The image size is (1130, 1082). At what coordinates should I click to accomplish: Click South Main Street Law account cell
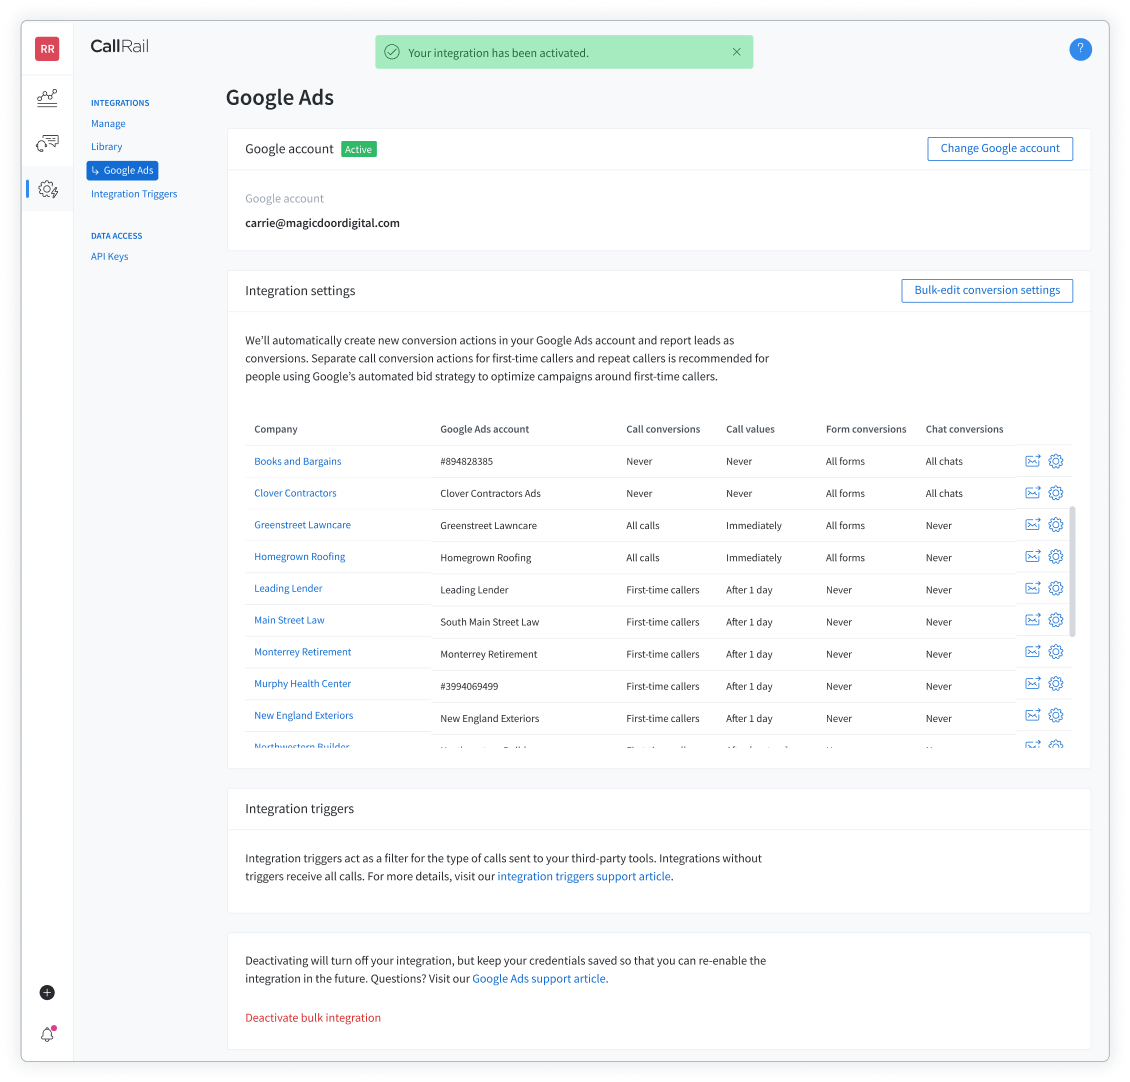tap(489, 622)
